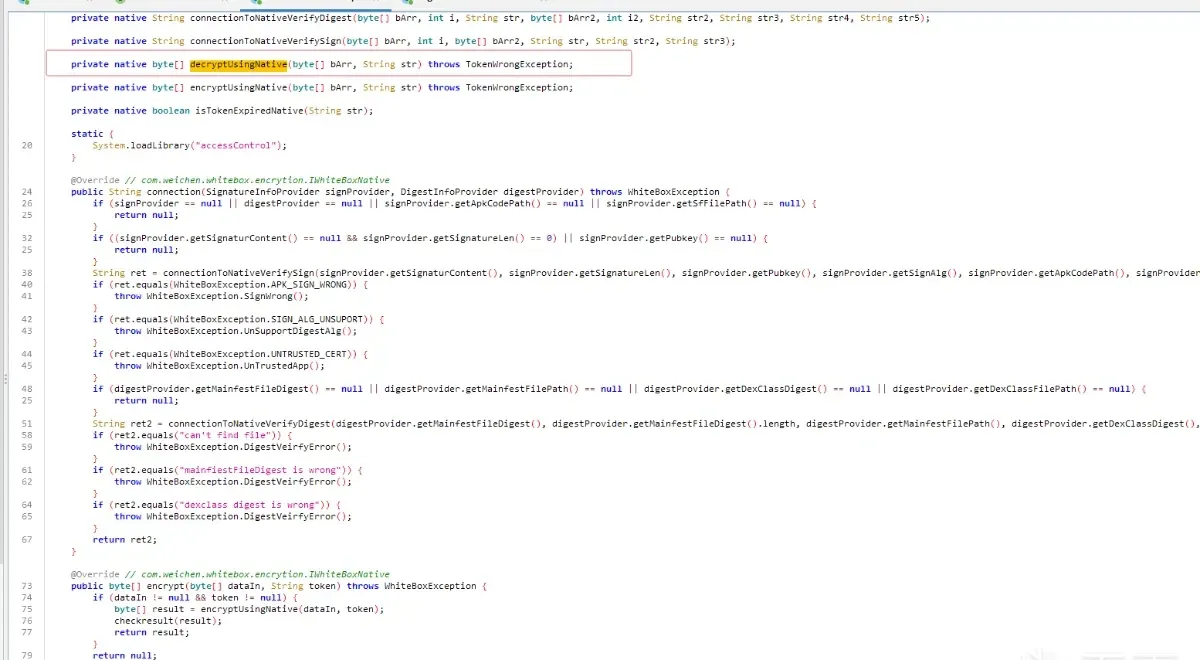Click line number 58 in the gutter

26,435
